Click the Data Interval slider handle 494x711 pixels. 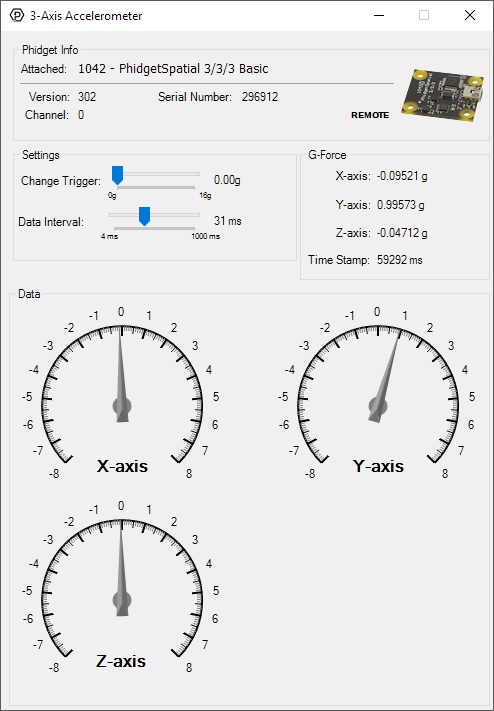(144, 216)
